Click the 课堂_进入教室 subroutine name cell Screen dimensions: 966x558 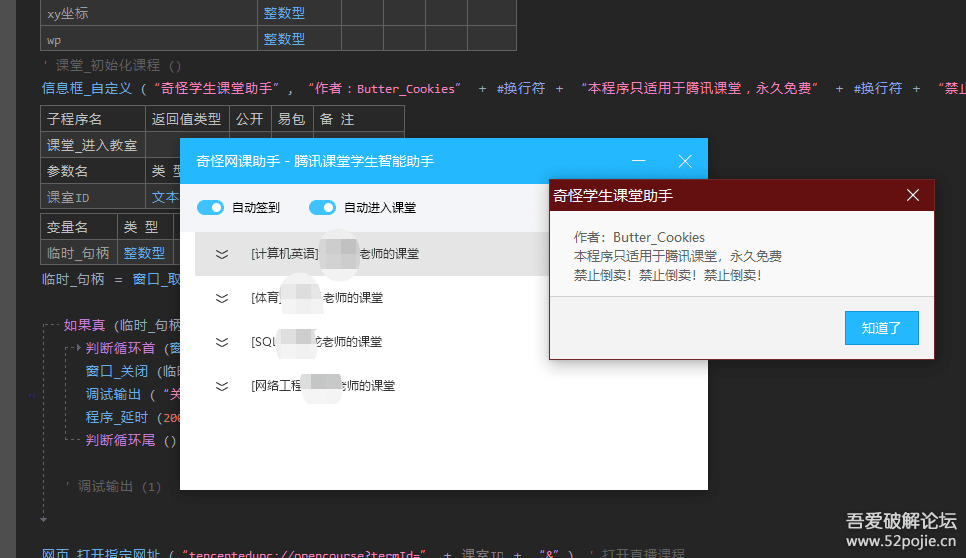[x=92, y=145]
